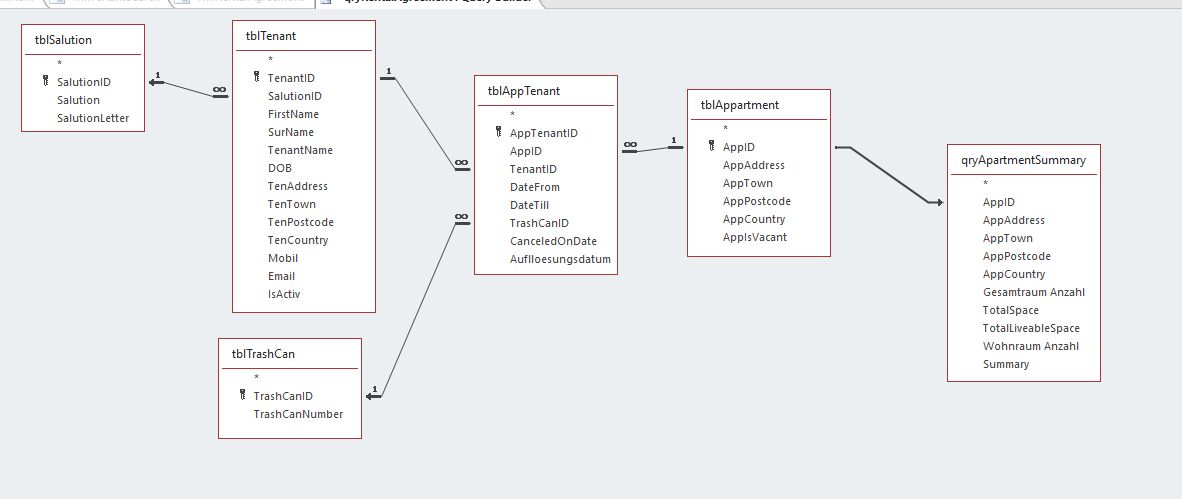Choose the Email field
The height and width of the screenshot is (499, 1182).
click(281, 276)
